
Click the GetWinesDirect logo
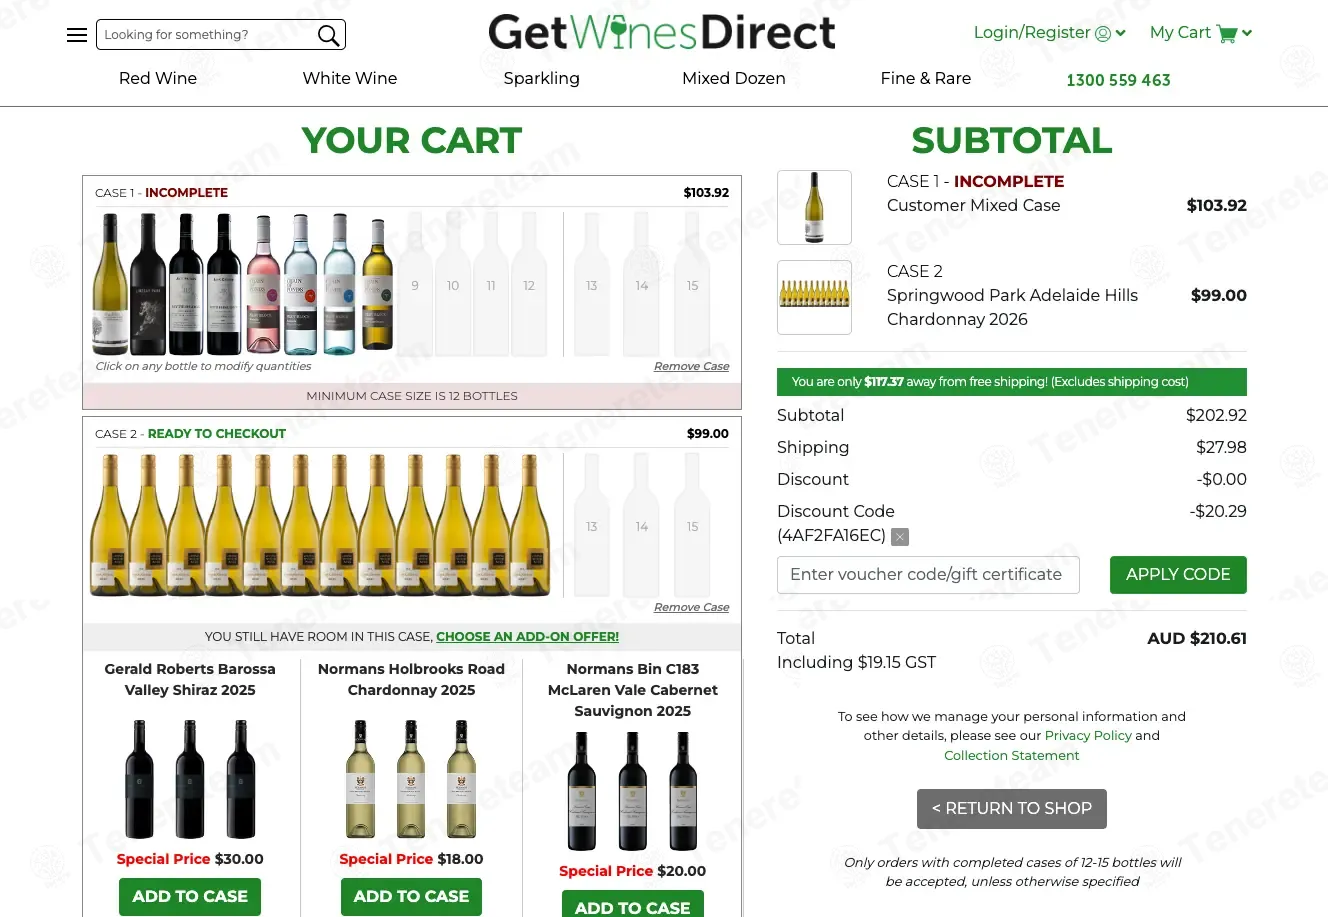tap(662, 32)
